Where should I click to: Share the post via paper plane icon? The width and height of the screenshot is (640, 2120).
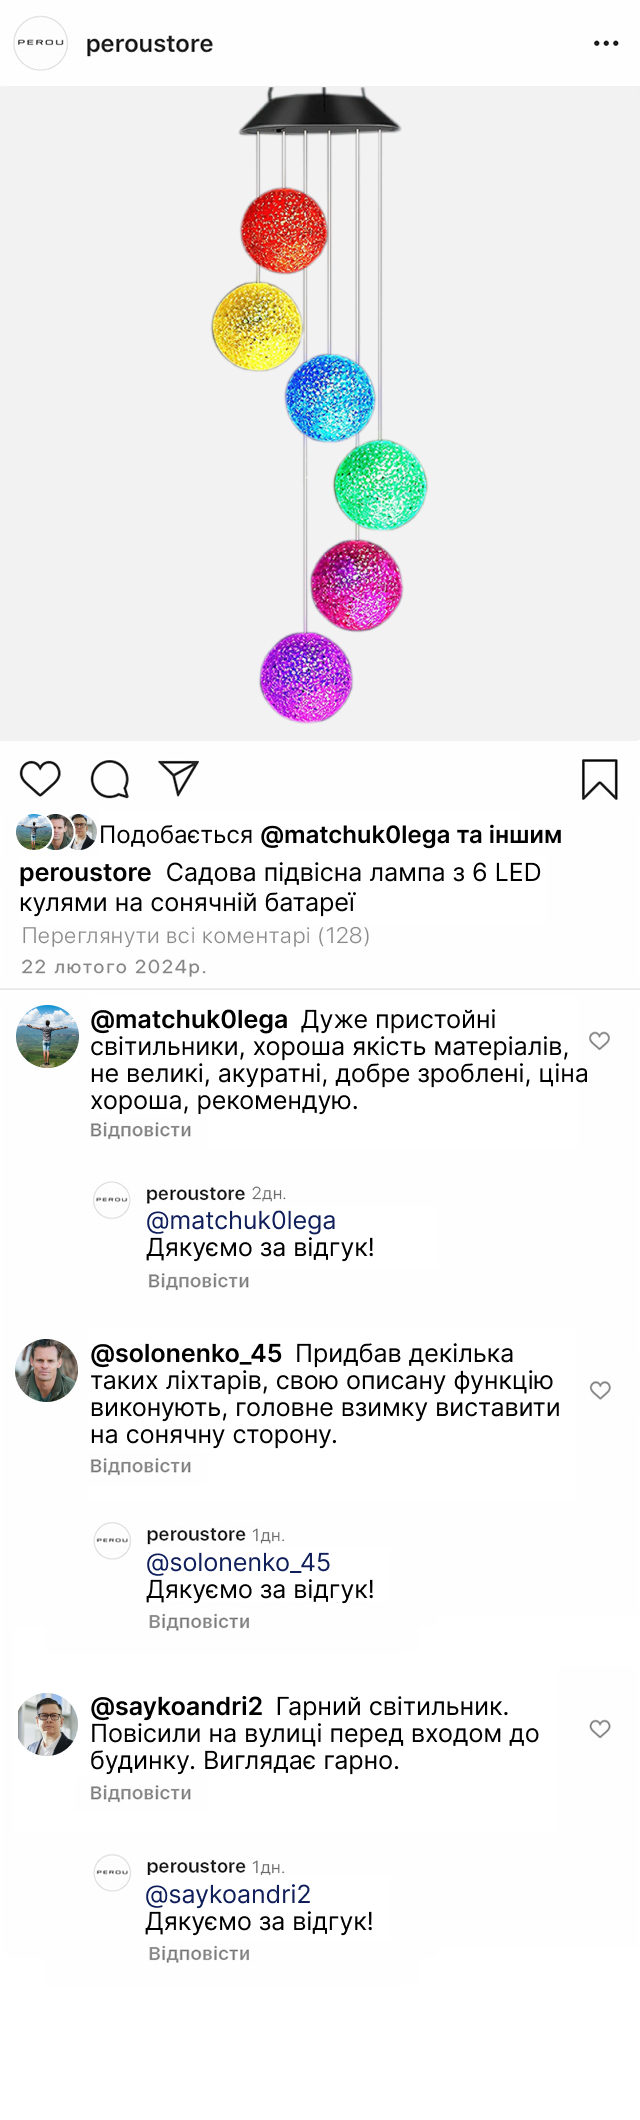click(179, 778)
